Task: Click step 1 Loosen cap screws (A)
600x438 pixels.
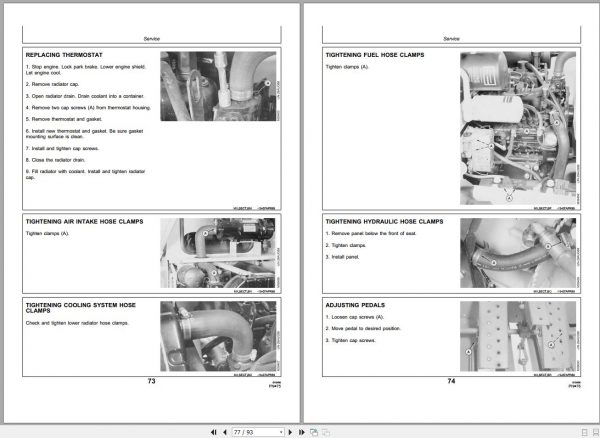Action: click(x=355, y=317)
